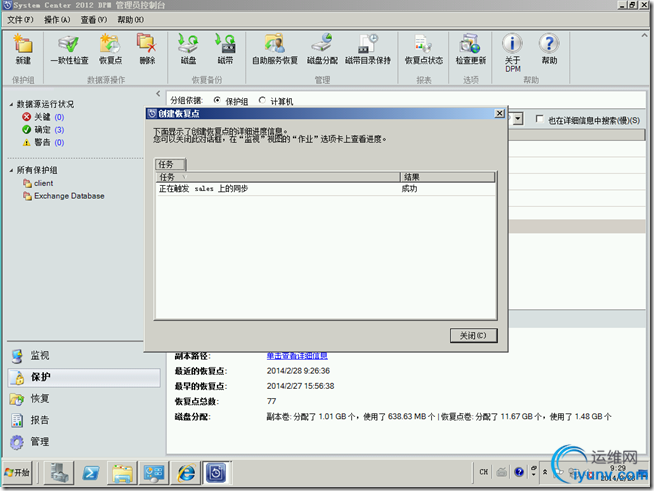Select the 正在触发 sales 上的同步 row
The width and height of the screenshot is (654, 491).
tap(325, 189)
